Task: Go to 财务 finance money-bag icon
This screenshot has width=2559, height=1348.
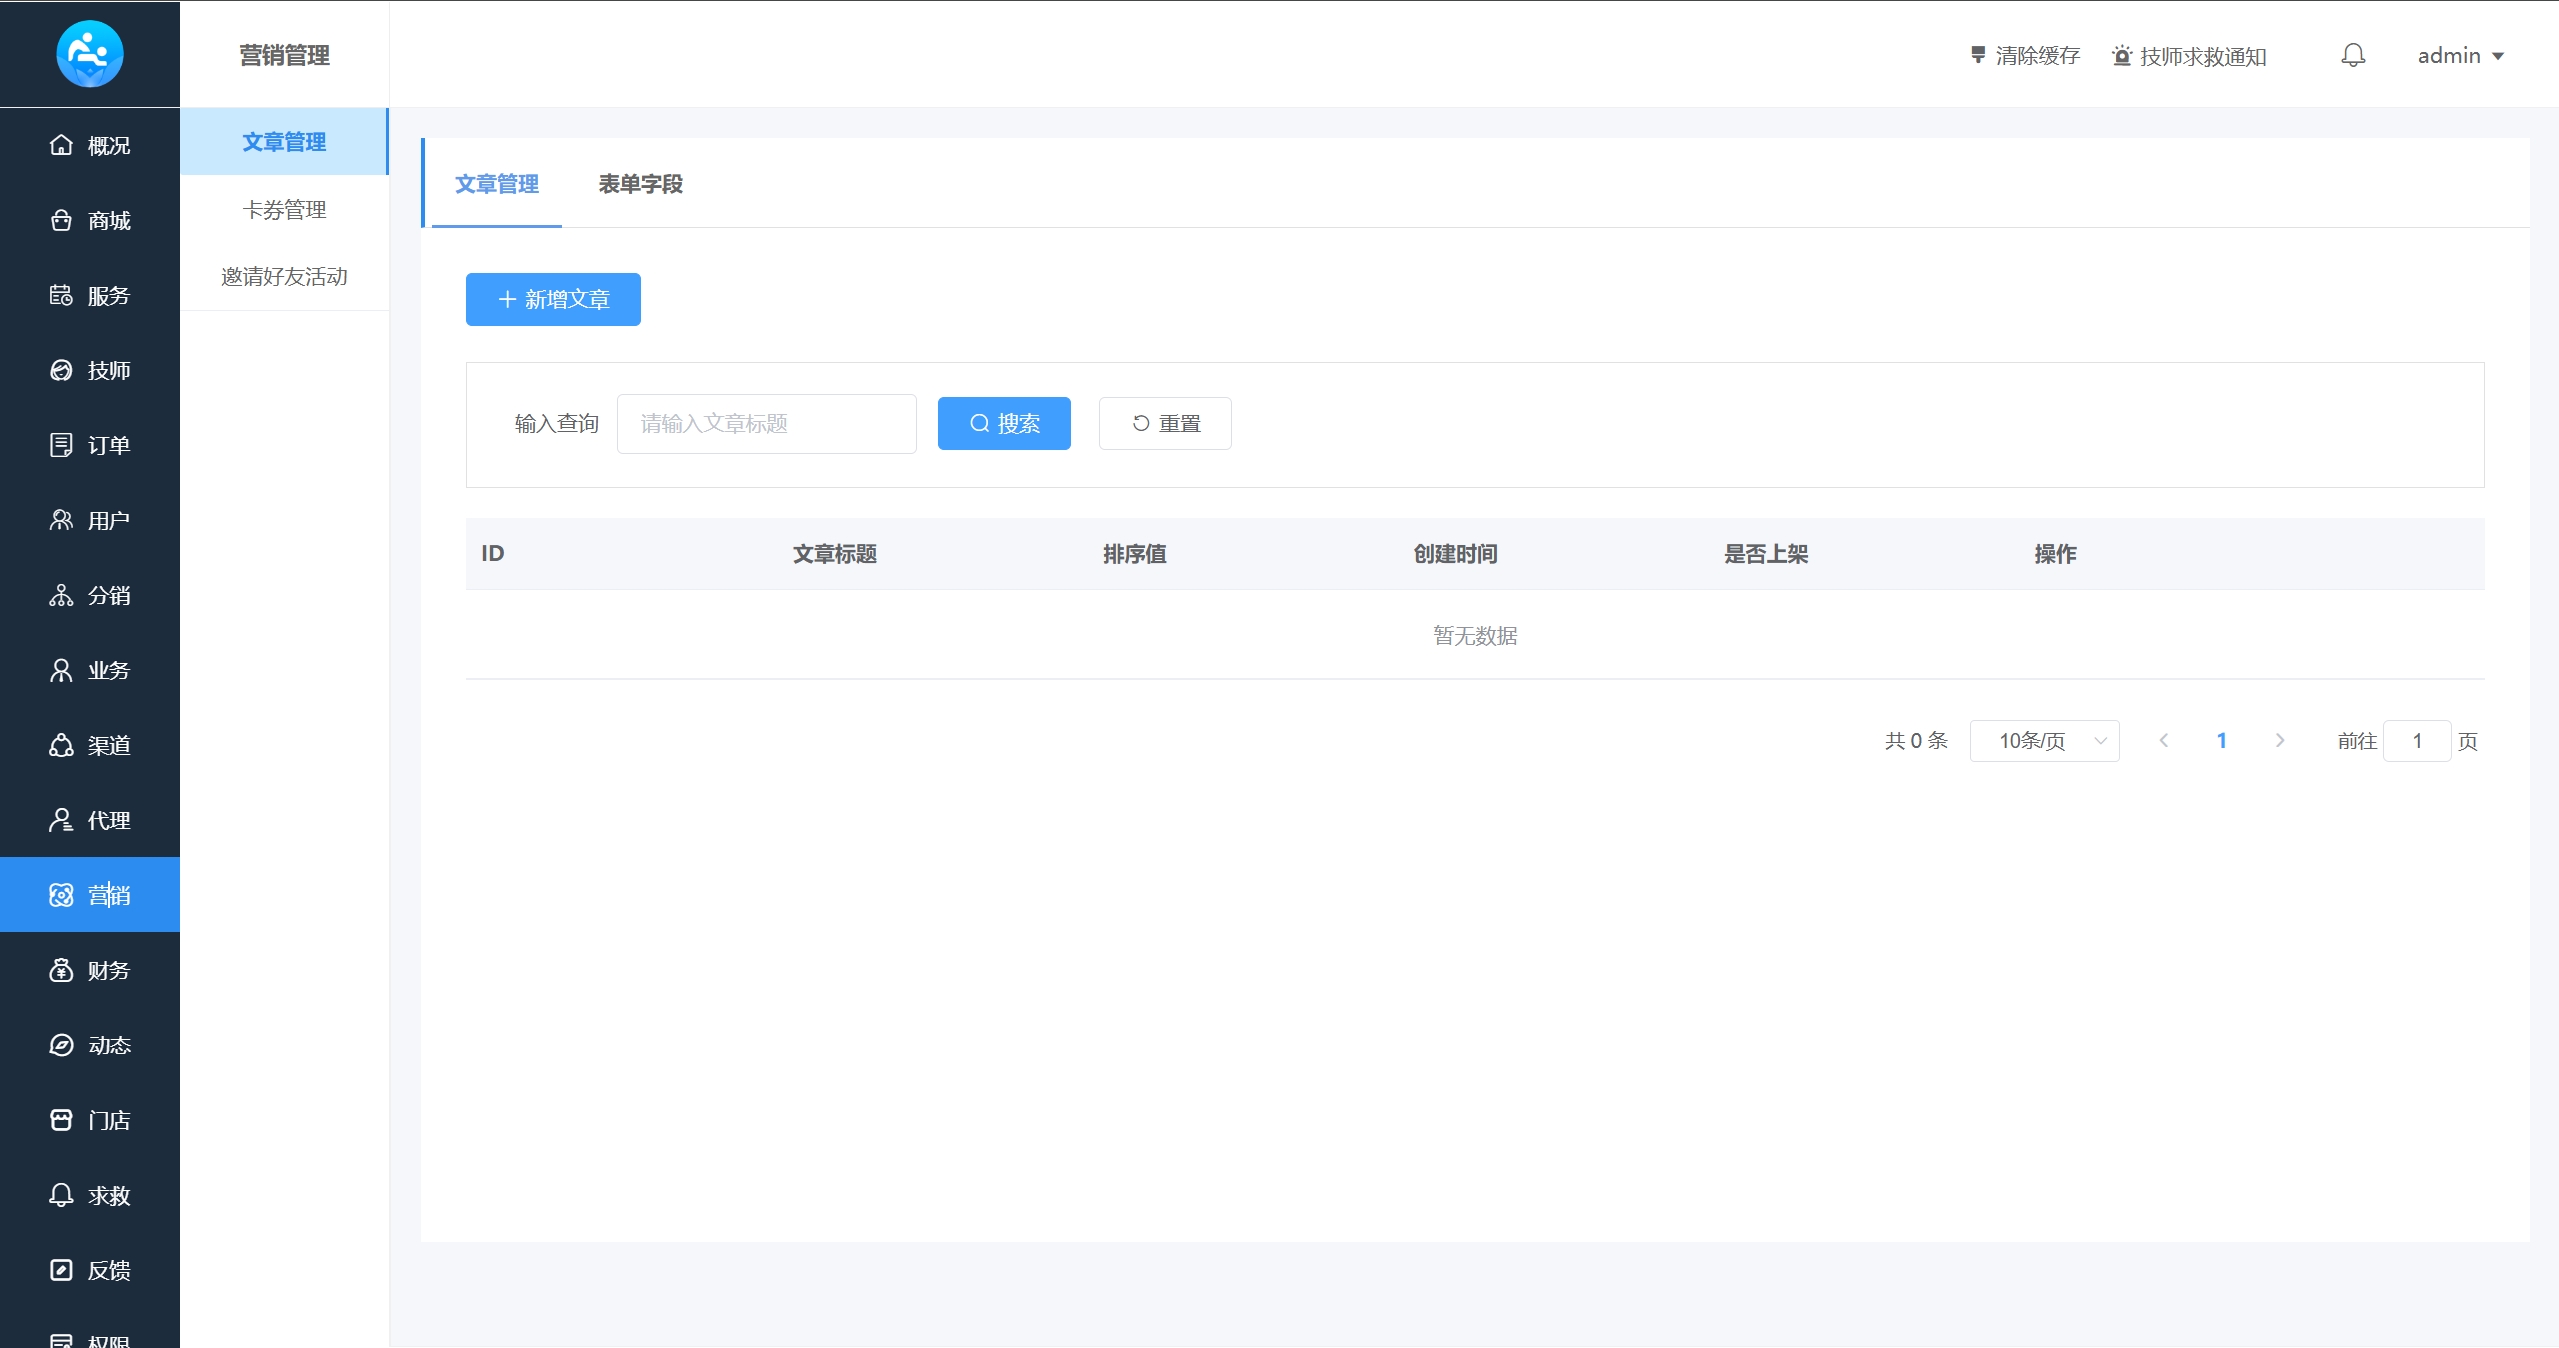Action: (61, 970)
